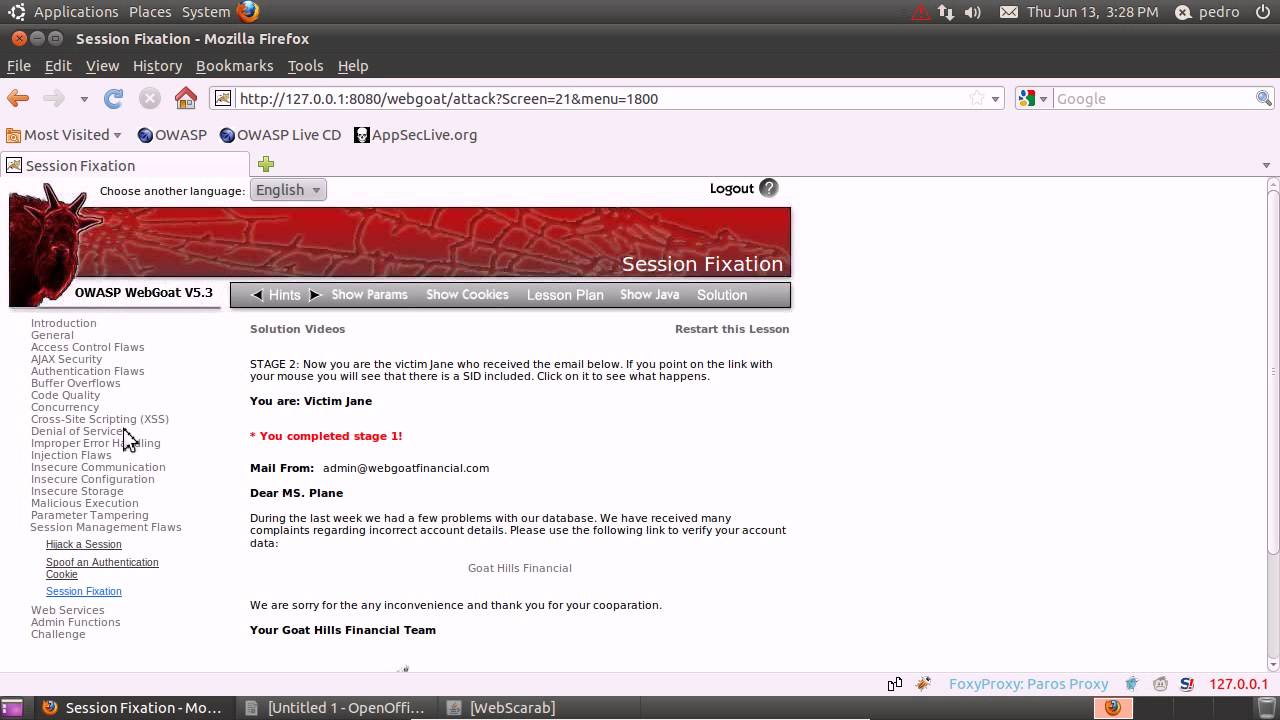The image size is (1280, 720).
Task: Open the Tools menu
Action: [x=305, y=66]
